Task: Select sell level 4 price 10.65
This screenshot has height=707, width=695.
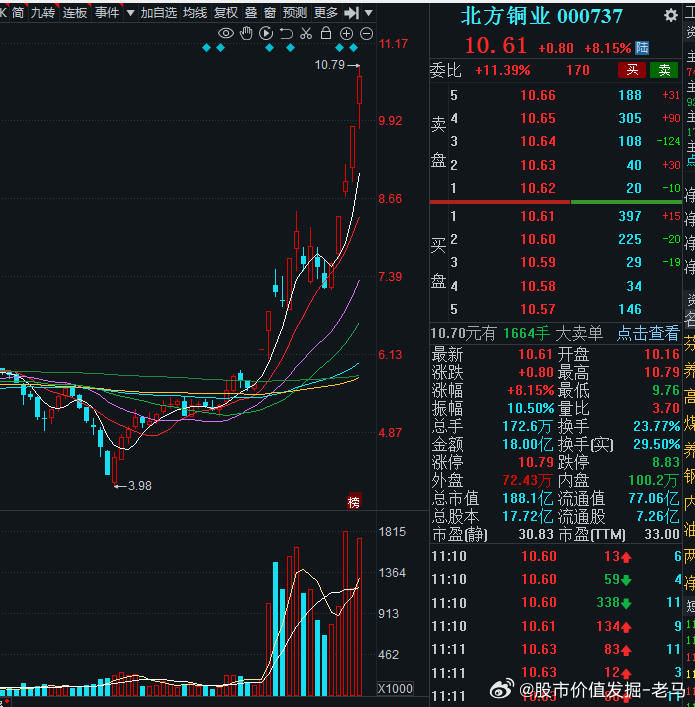Action: pos(538,118)
